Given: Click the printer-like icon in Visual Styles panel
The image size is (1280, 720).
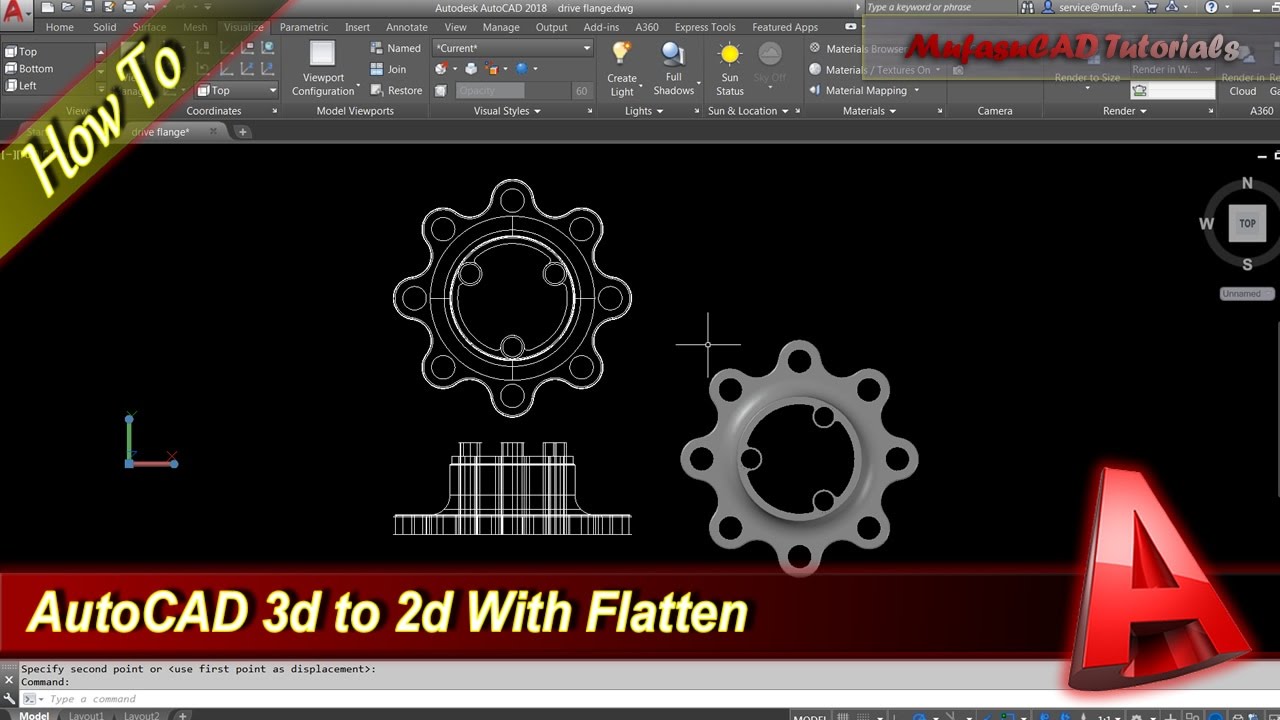Looking at the screenshot, I should pyautogui.click(x=471, y=69).
